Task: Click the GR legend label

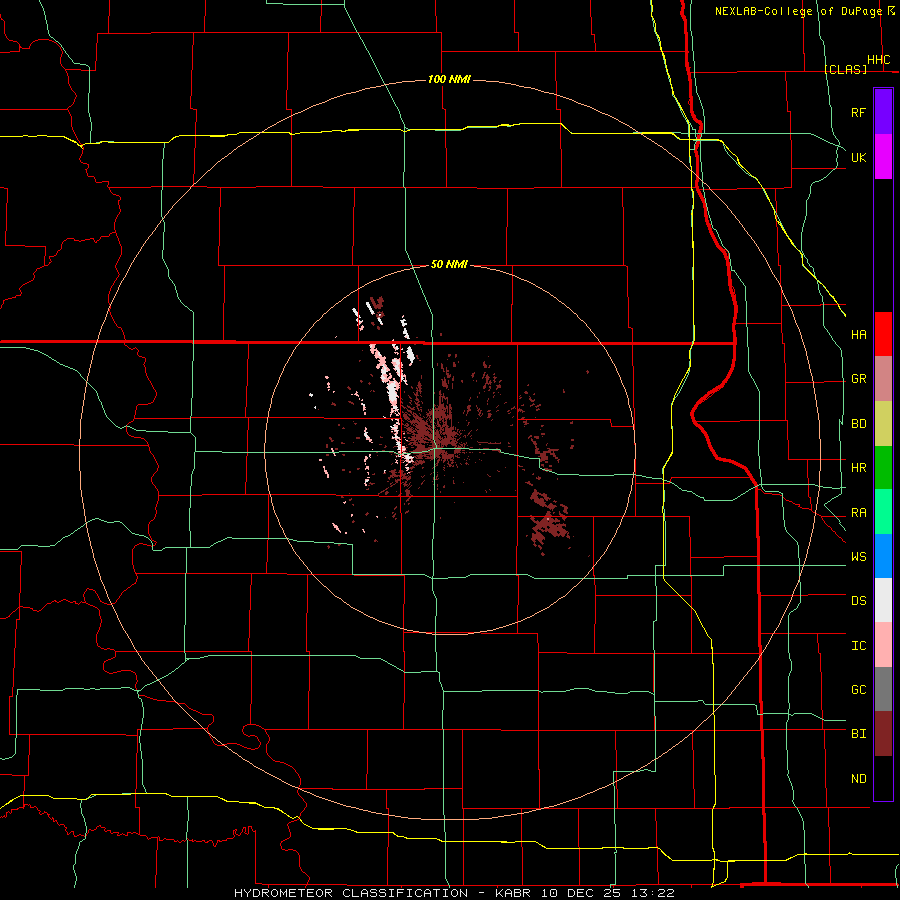Action: (x=858, y=379)
